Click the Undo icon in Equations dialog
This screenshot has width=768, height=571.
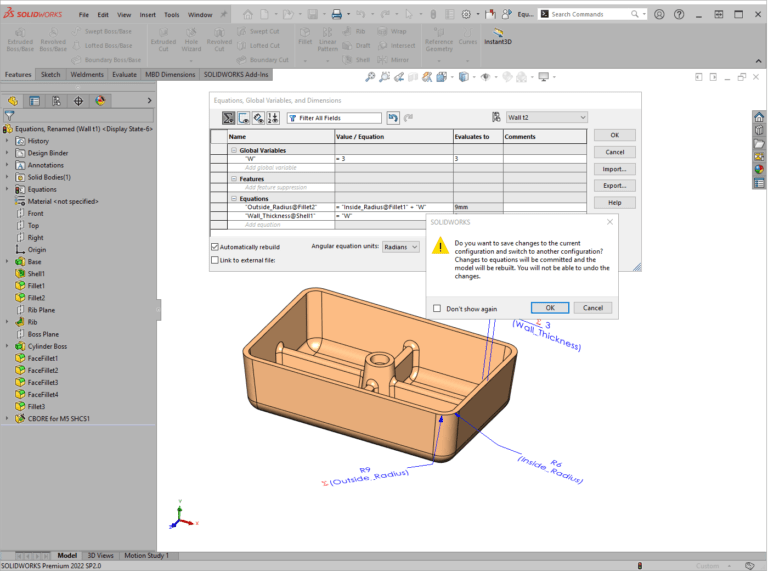pyautogui.click(x=393, y=118)
